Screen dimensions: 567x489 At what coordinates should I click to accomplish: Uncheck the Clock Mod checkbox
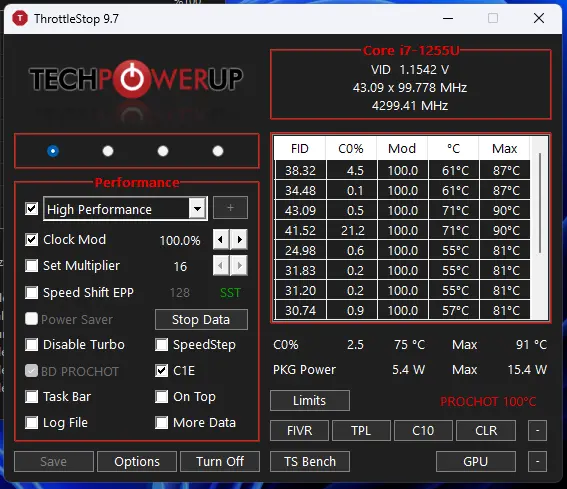(31, 239)
